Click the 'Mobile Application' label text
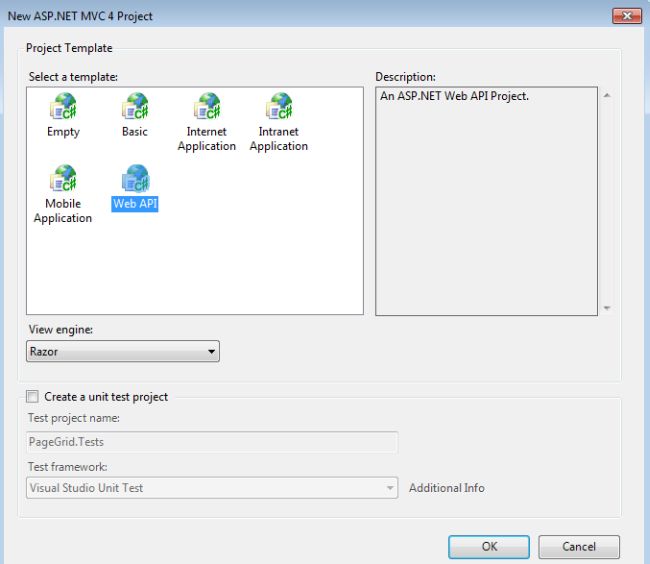Image resolution: width=650 pixels, height=564 pixels. 63,211
